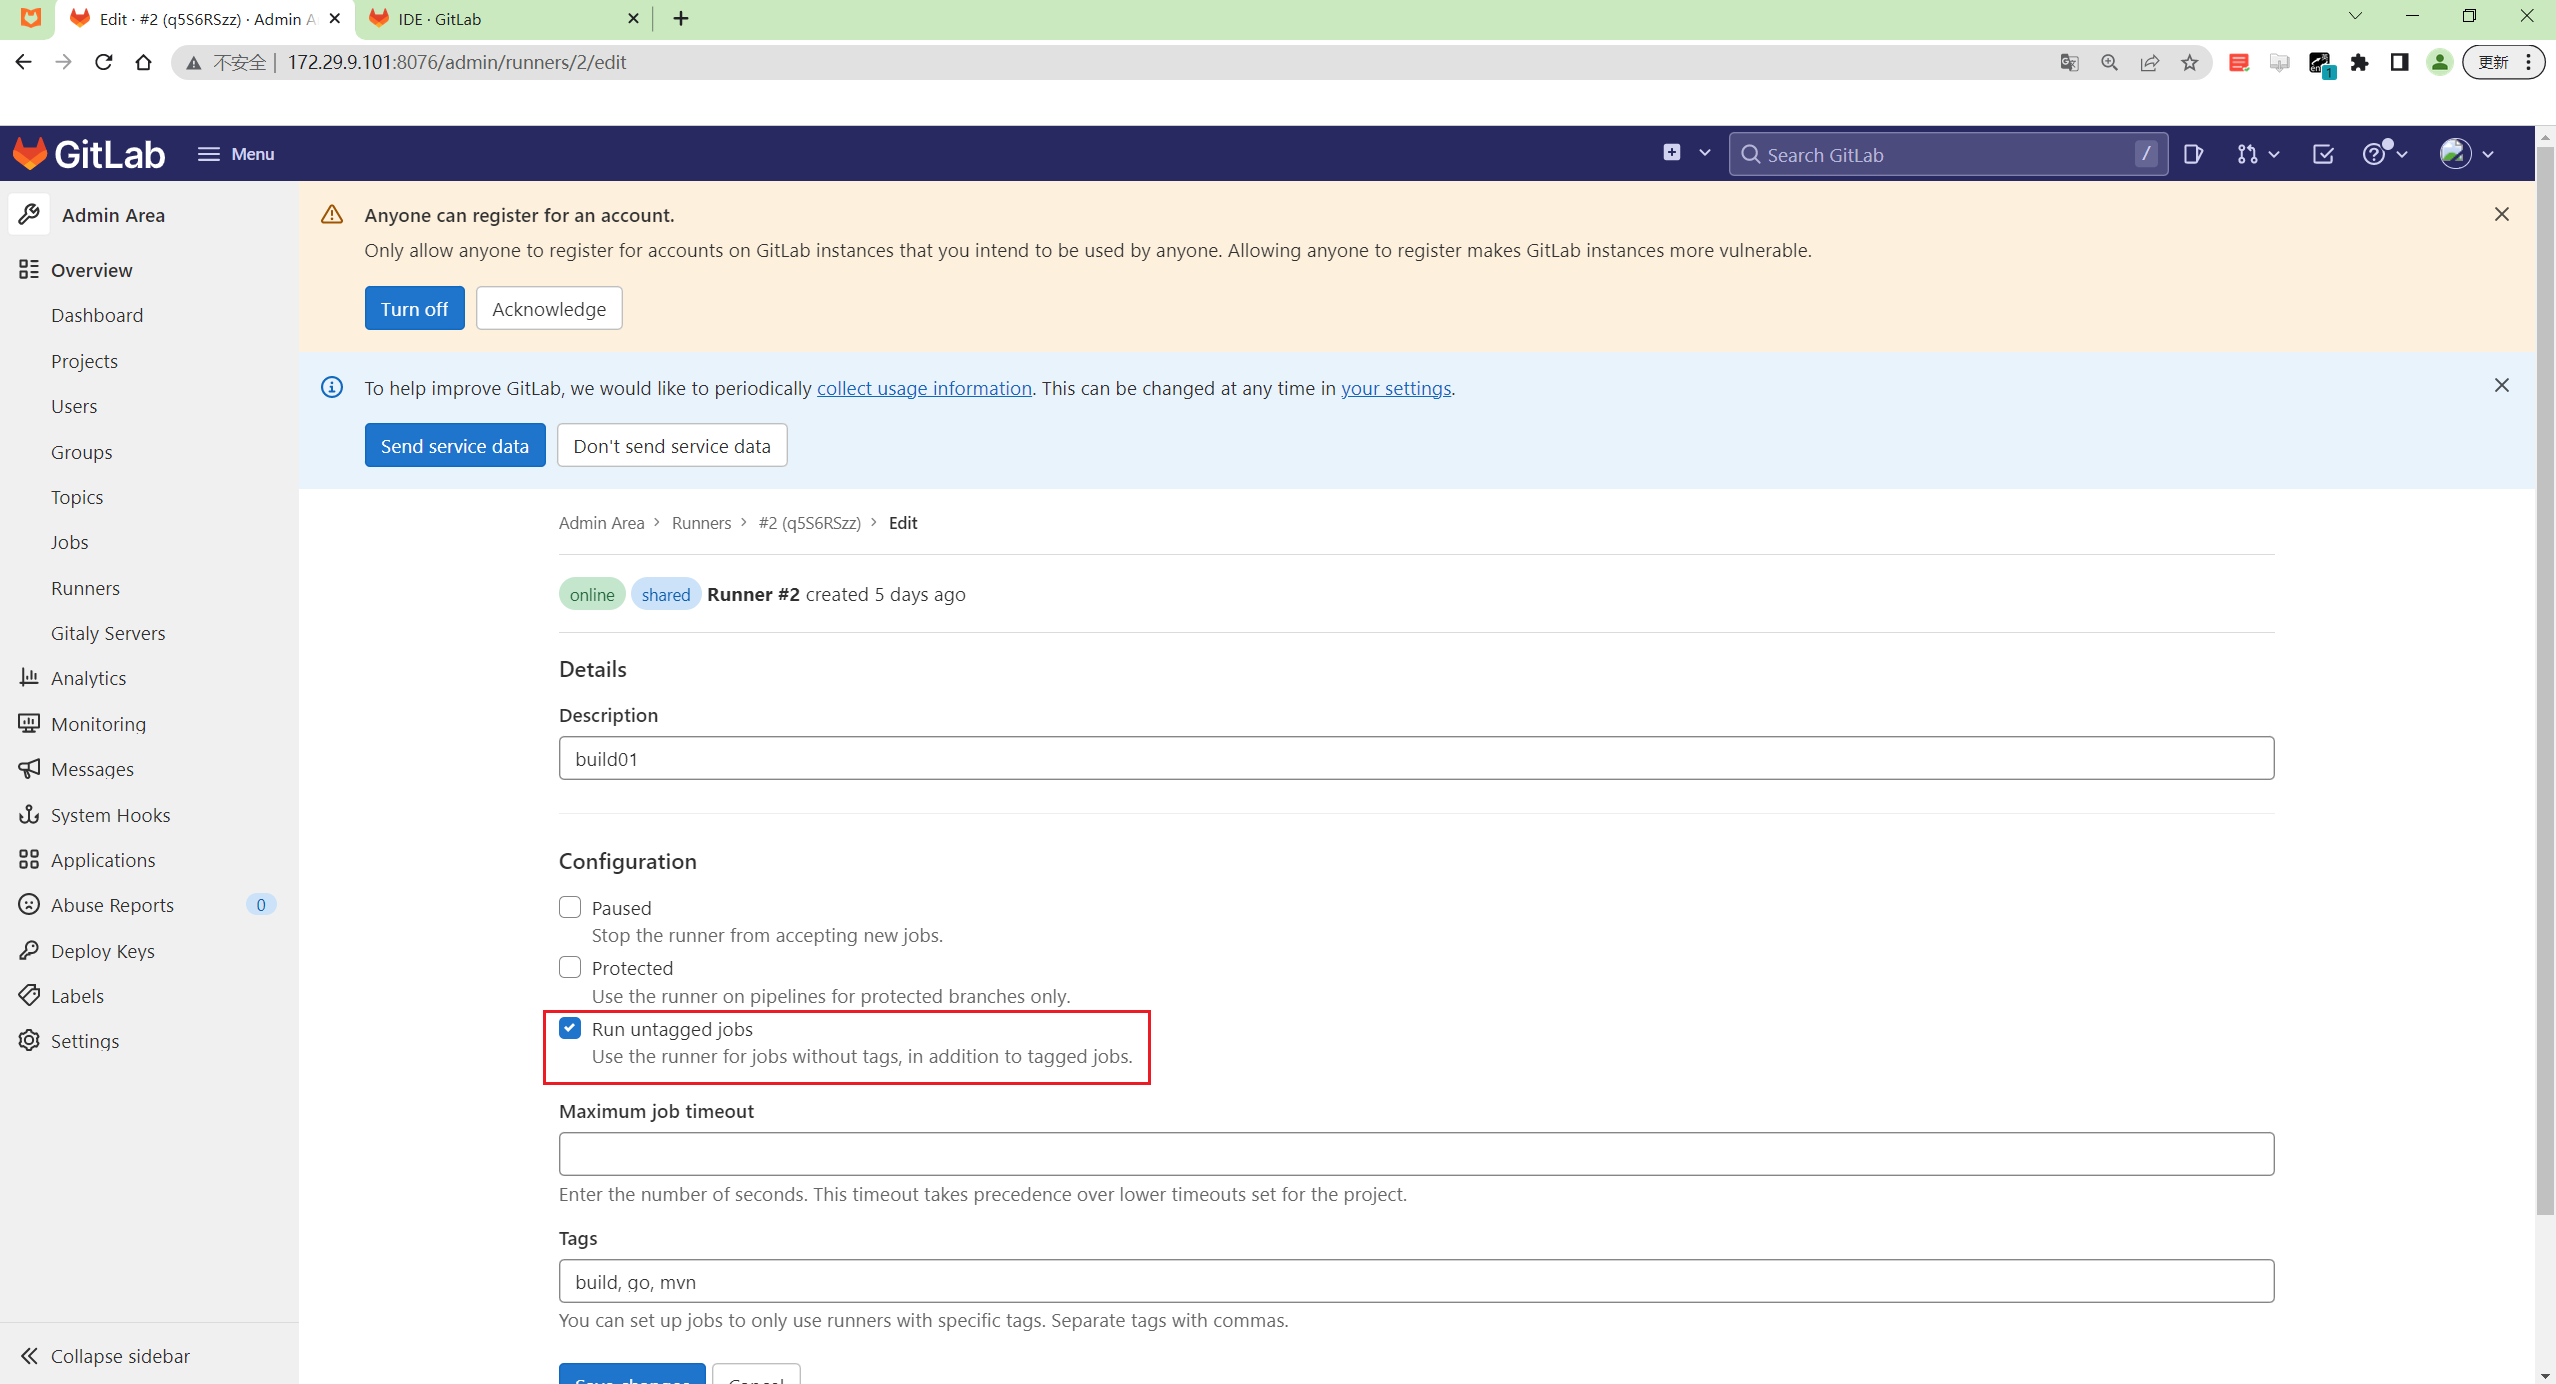Screen dimensions: 2556x1384
Task: Click the Admin Area breadcrumb link
Action: 601,522
